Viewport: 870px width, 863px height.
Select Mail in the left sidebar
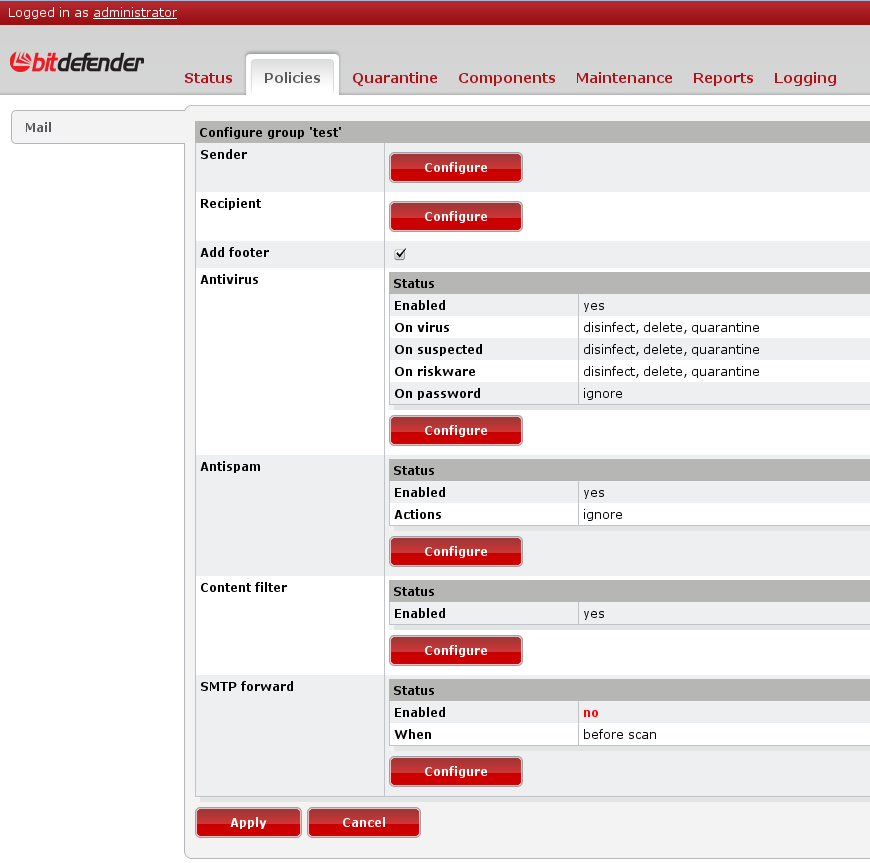(x=39, y=128)
